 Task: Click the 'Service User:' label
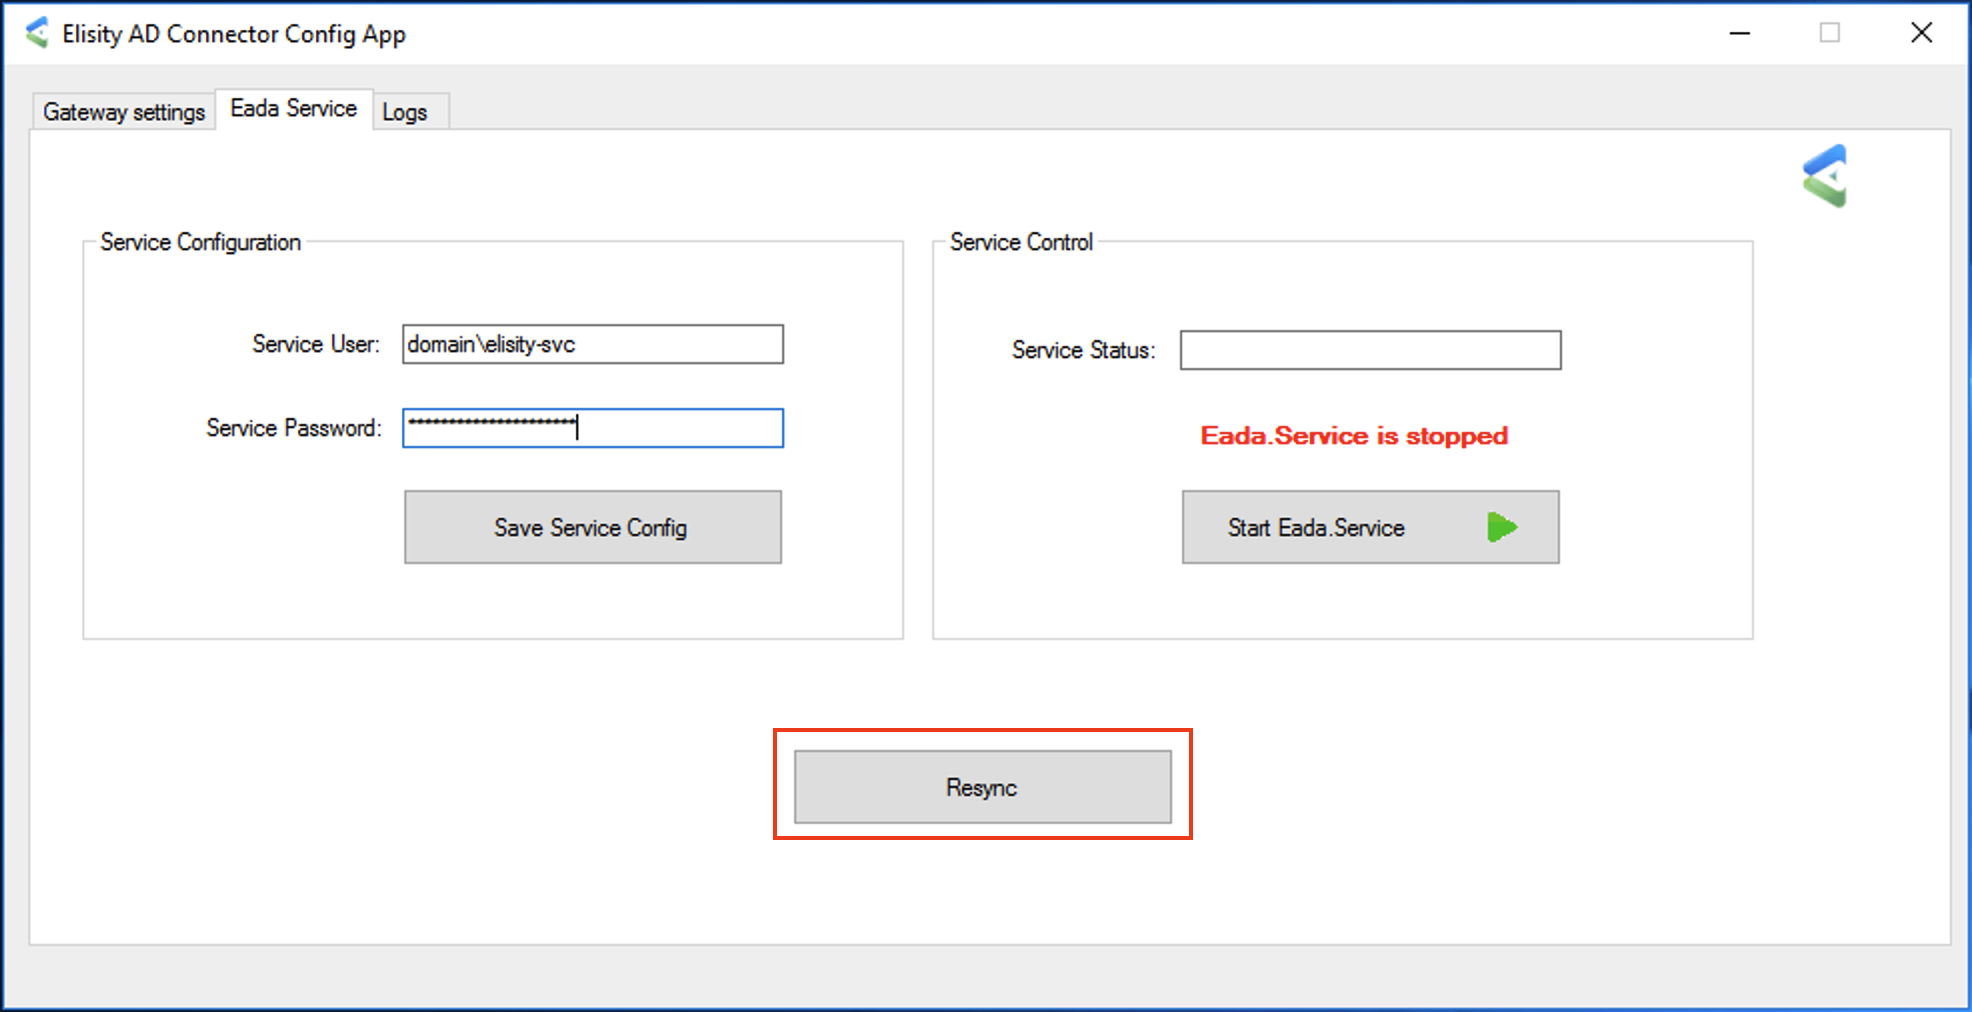(316, 344)
